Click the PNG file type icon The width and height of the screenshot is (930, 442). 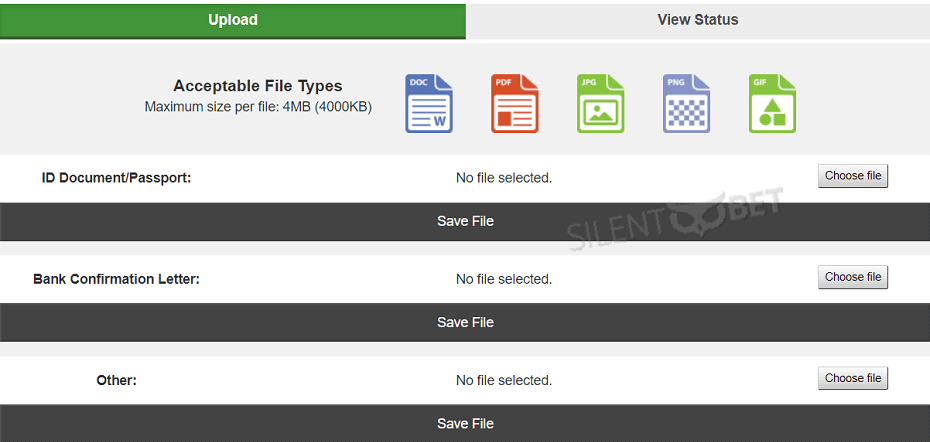(x=686, y=103)
